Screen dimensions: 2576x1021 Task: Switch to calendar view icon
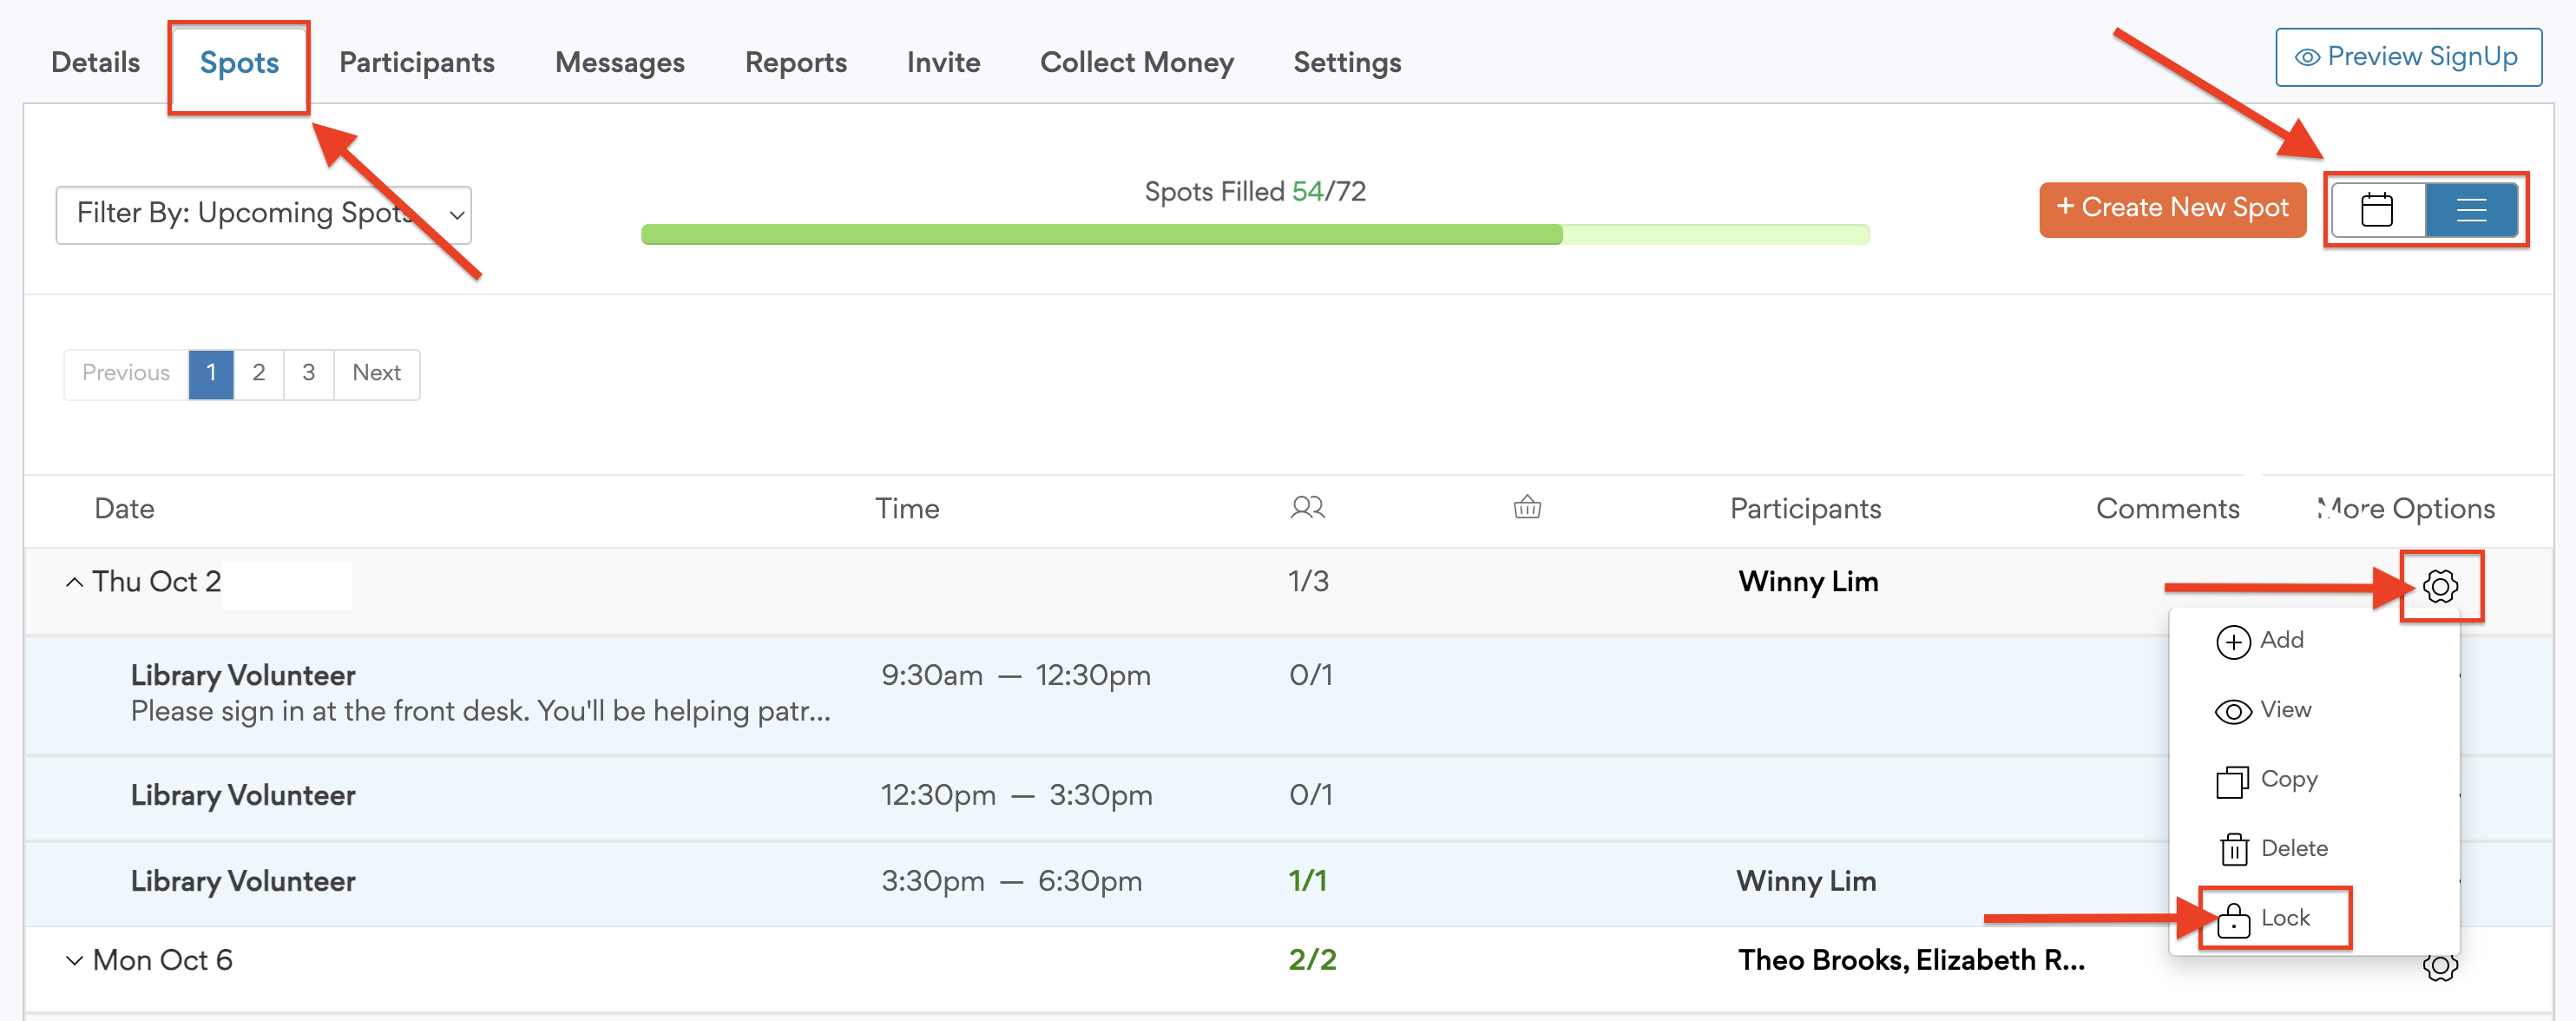pyautogui.click(x=2377, y=210)
